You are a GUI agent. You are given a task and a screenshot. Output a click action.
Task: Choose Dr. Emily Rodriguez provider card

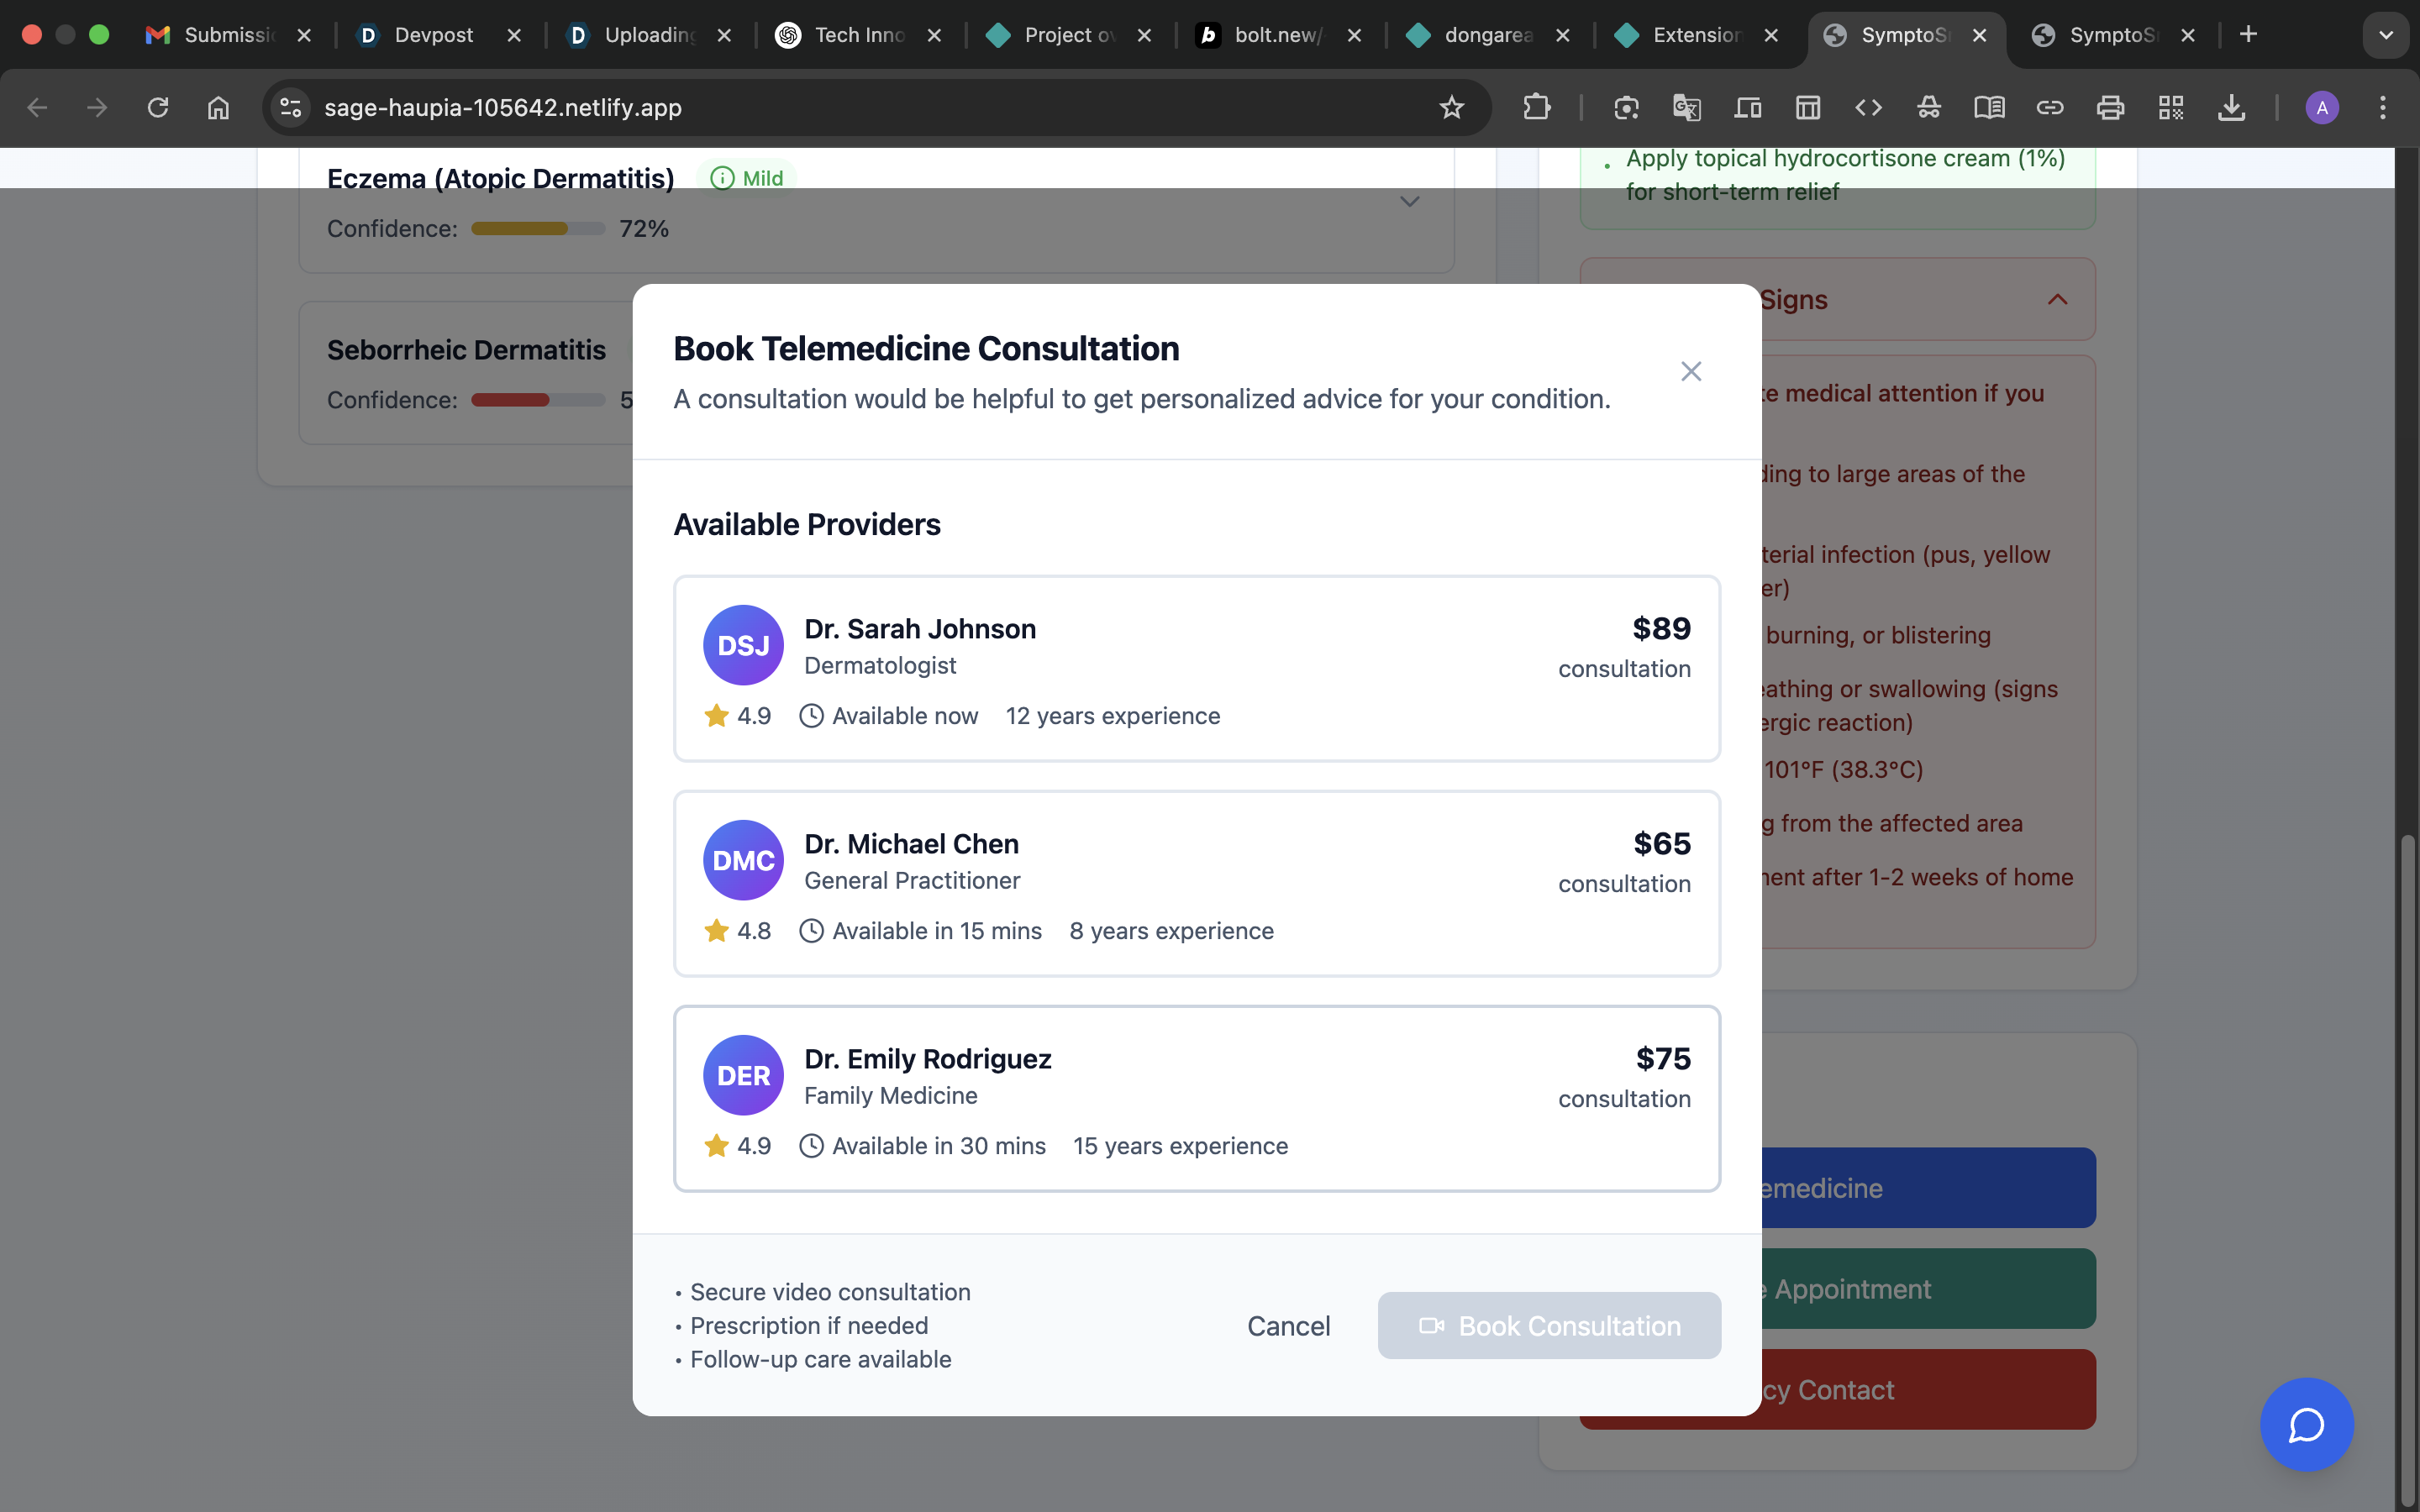(x=1196, y=1098)
